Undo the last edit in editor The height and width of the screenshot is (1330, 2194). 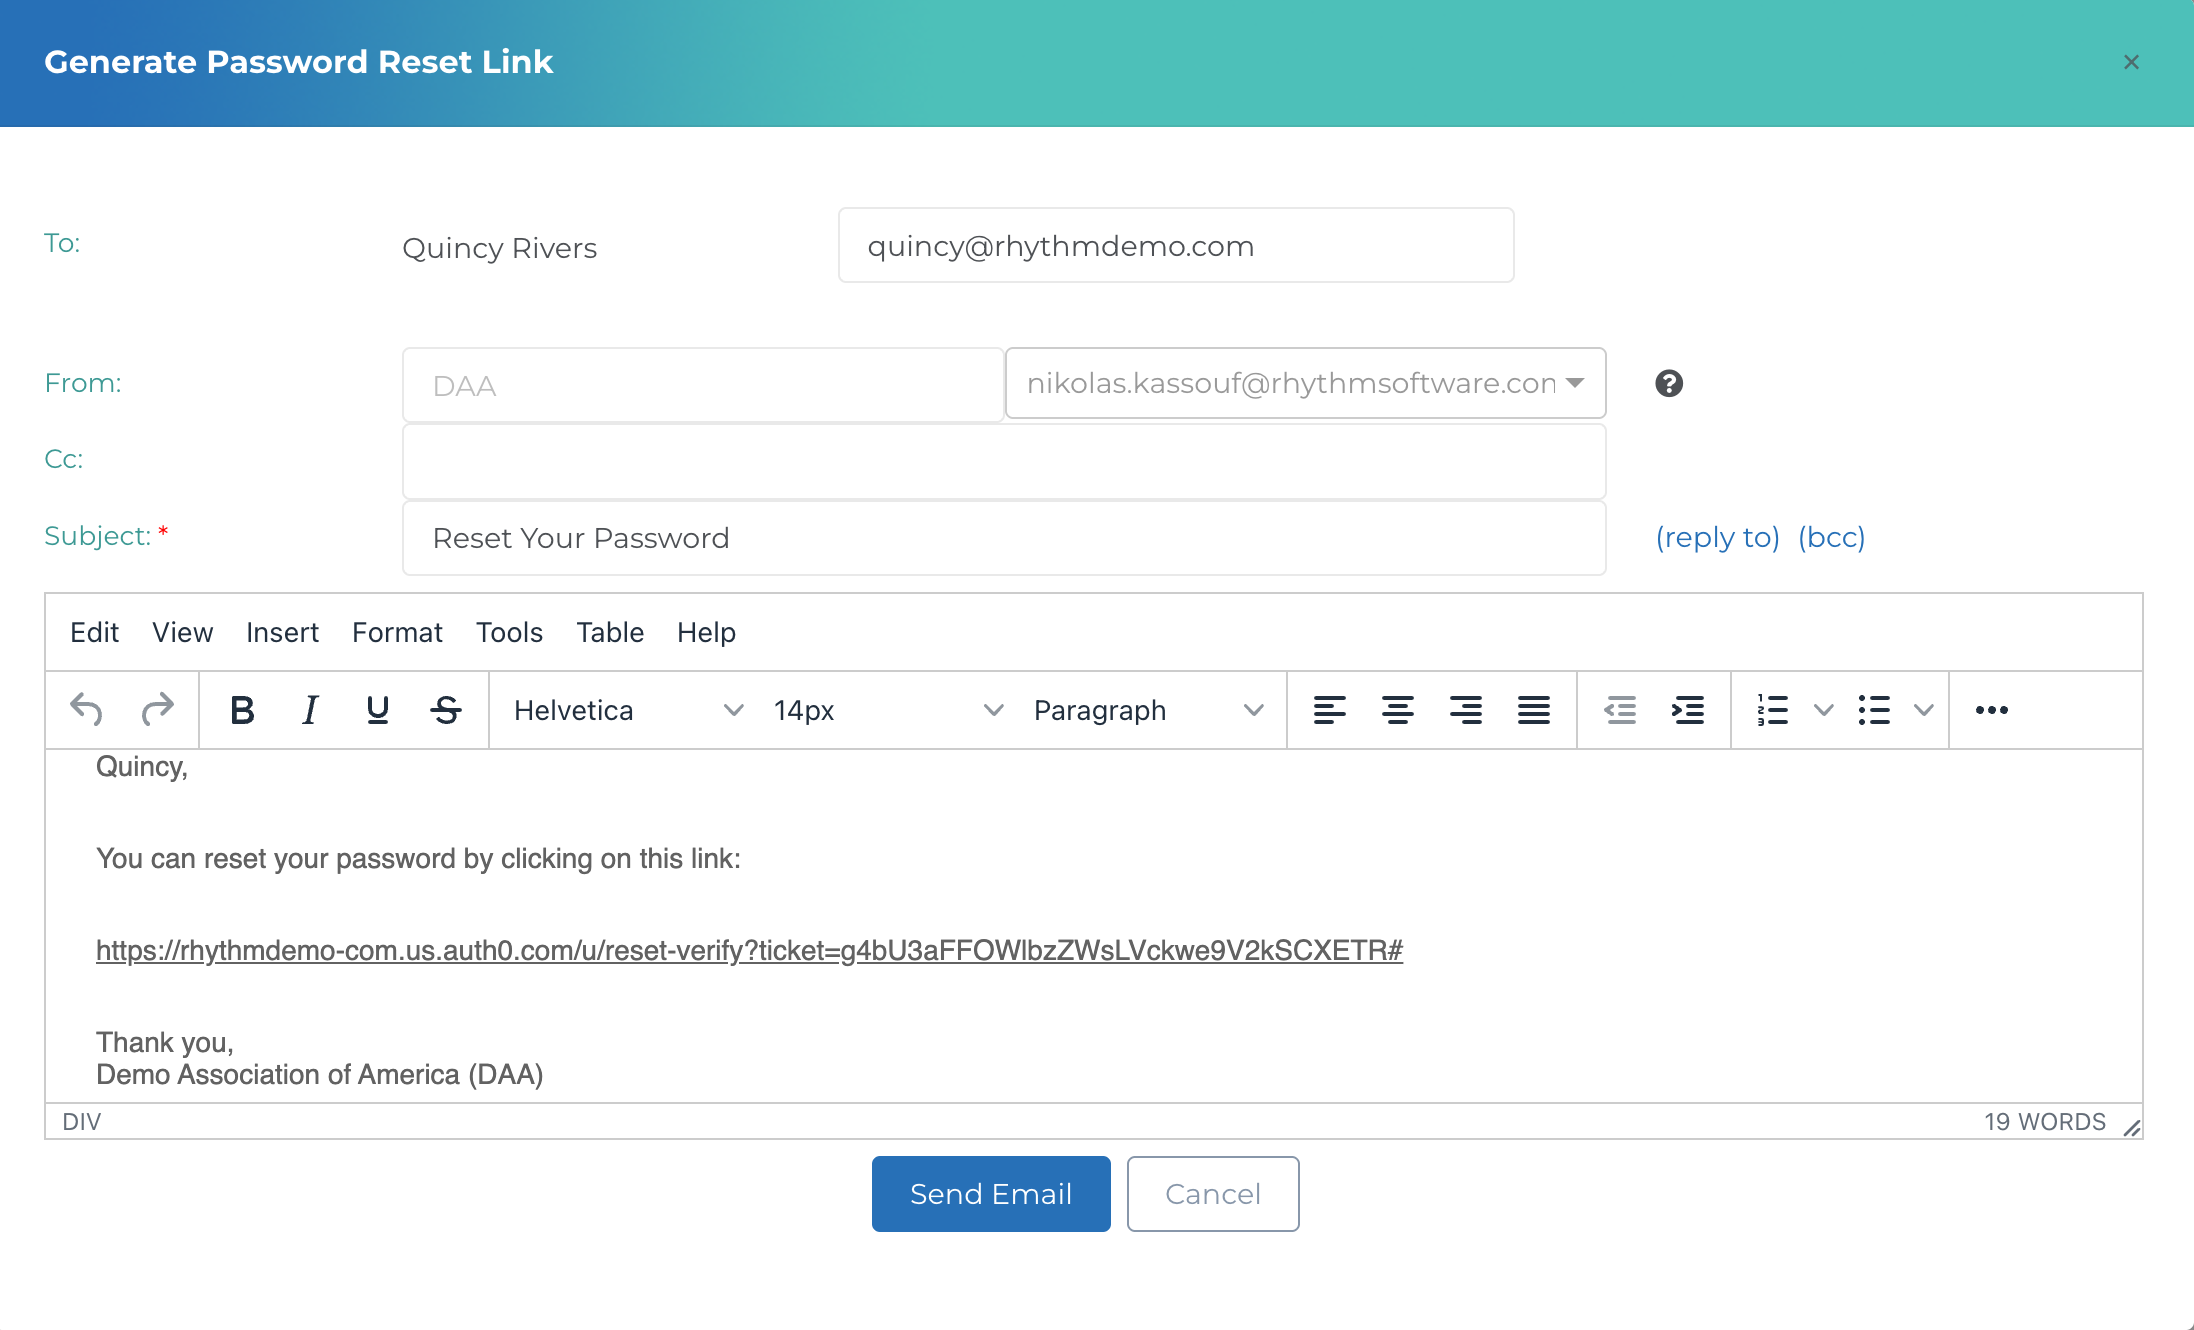coord(87,710)
